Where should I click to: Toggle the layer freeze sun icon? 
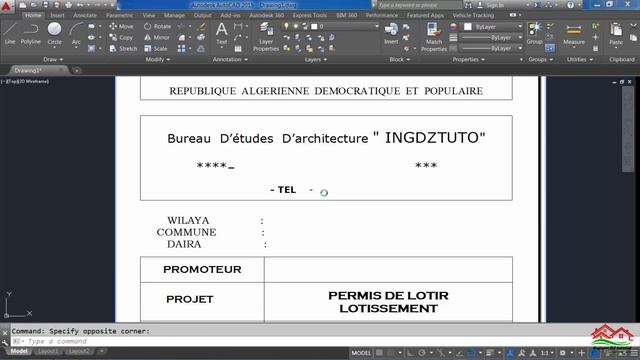pyautogui.click(x=296, y=26)
